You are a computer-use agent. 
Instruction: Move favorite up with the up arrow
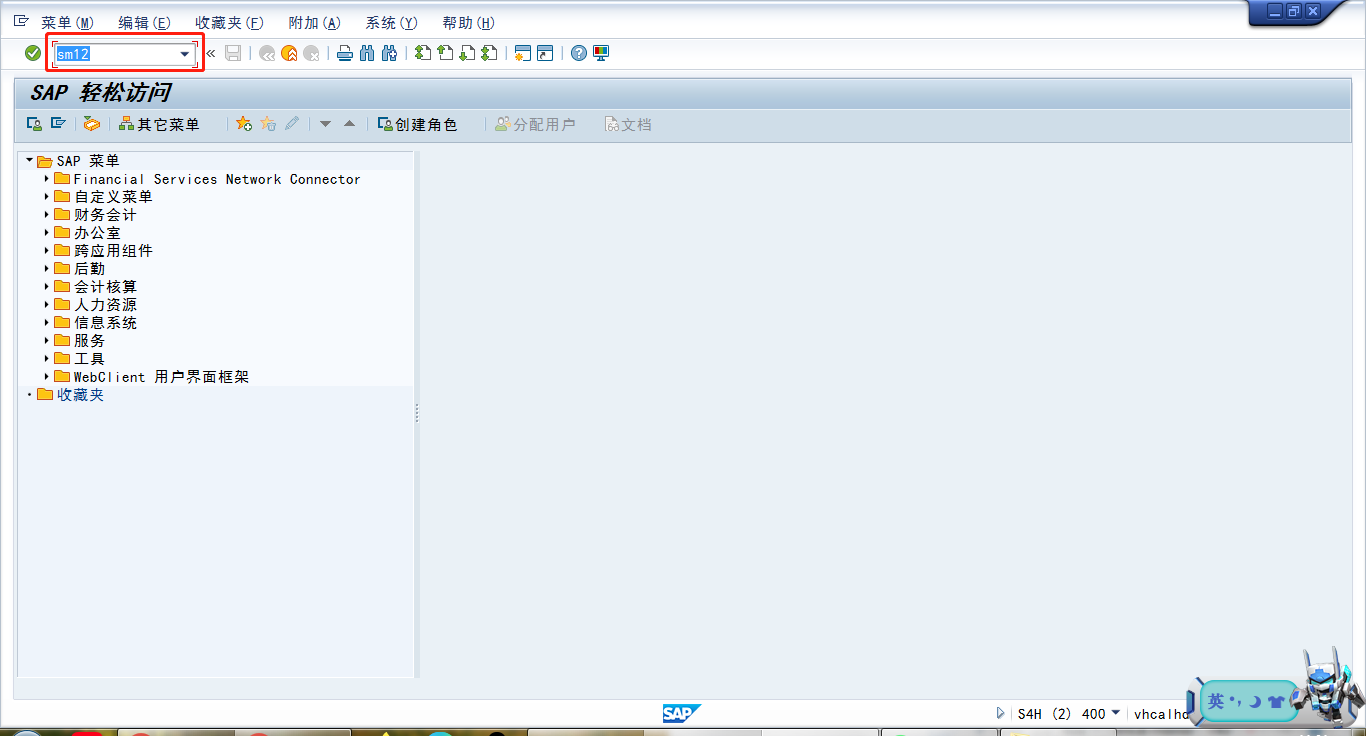pyautogui.click(x=349, y=124)
